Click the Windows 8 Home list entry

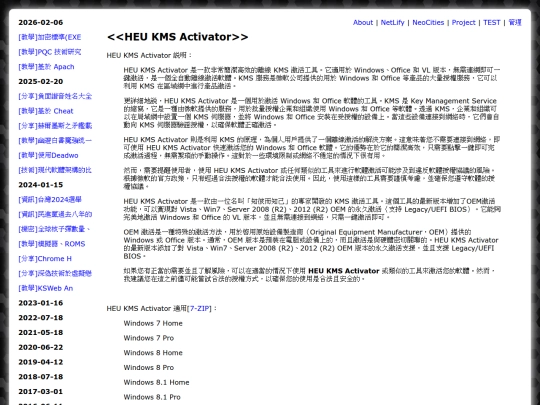pyautogui.click(x=153, y=353)
